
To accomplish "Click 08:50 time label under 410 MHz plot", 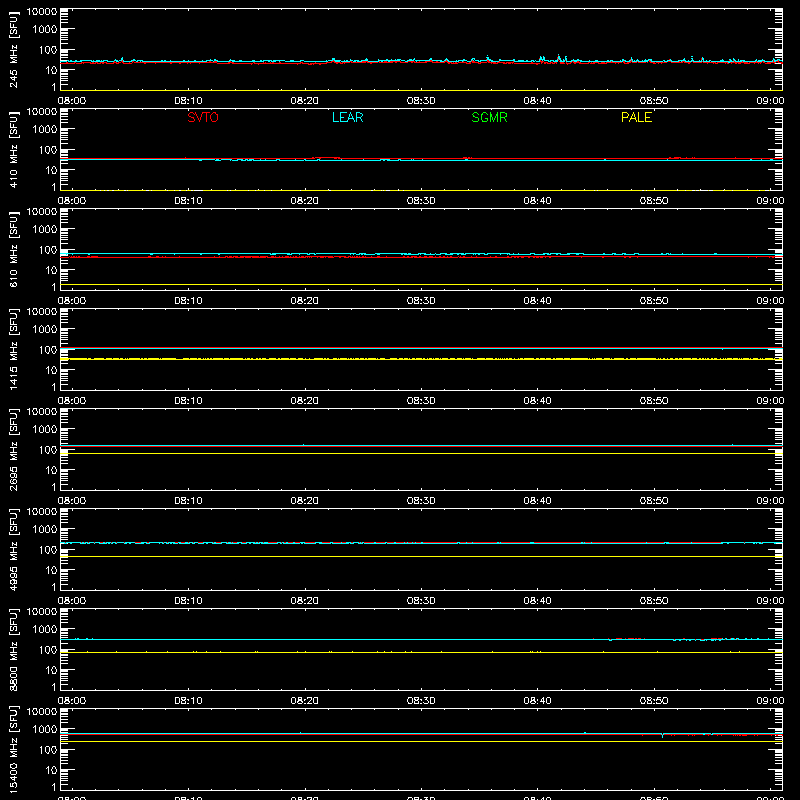I will 654,201.
